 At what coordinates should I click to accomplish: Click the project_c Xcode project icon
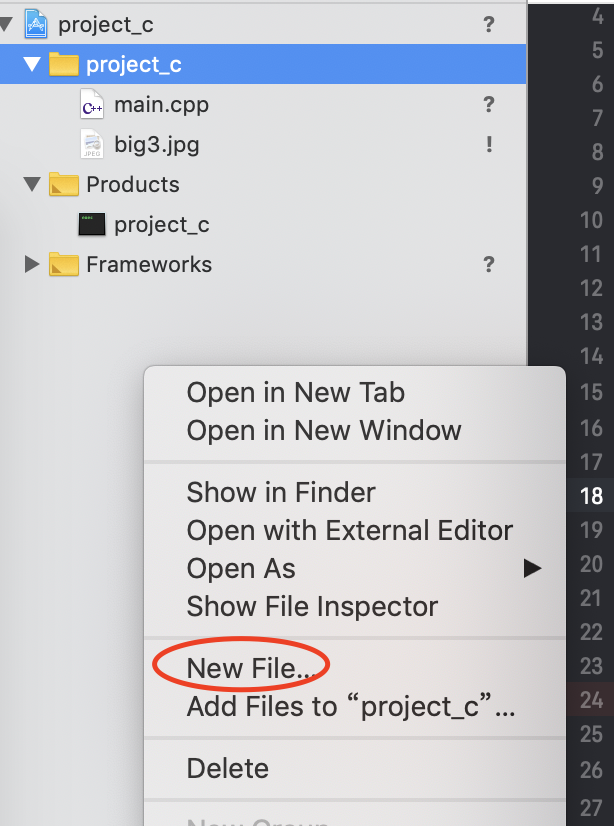36,24
